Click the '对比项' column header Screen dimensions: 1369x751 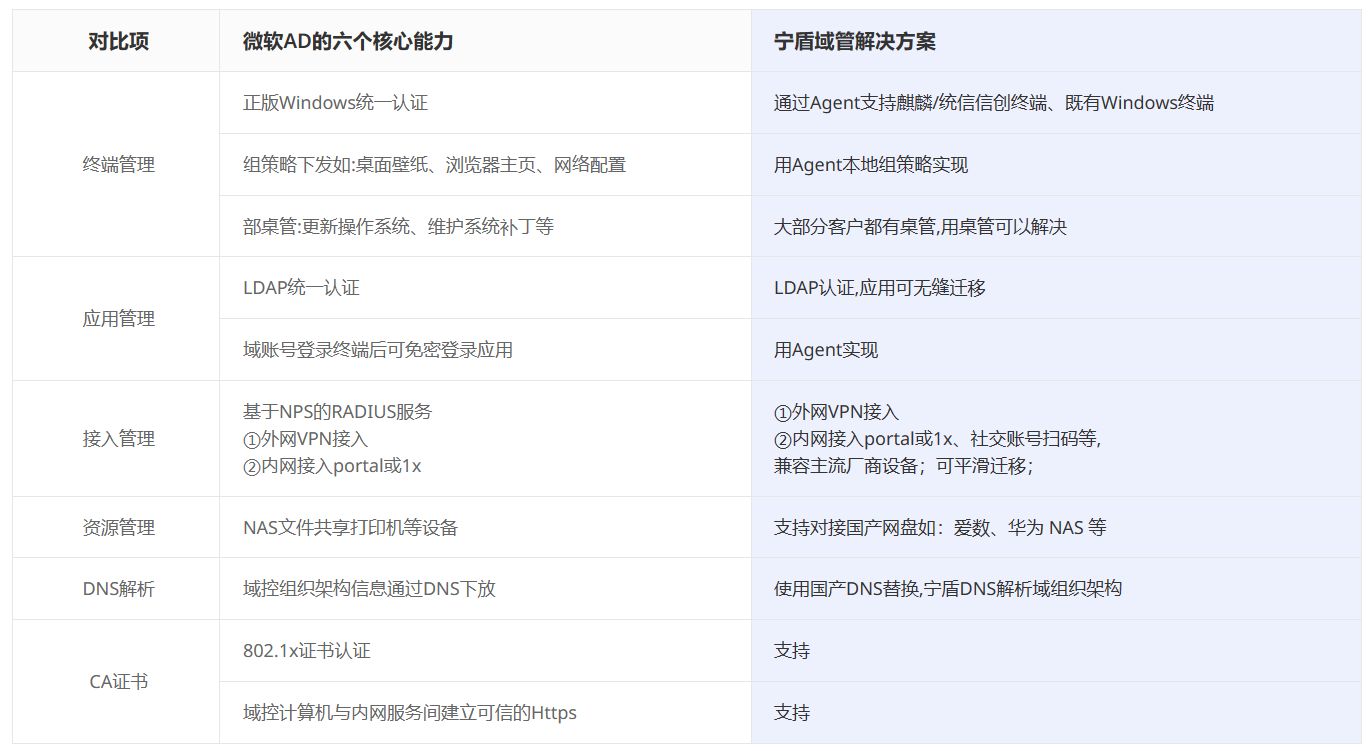point(118,41)
